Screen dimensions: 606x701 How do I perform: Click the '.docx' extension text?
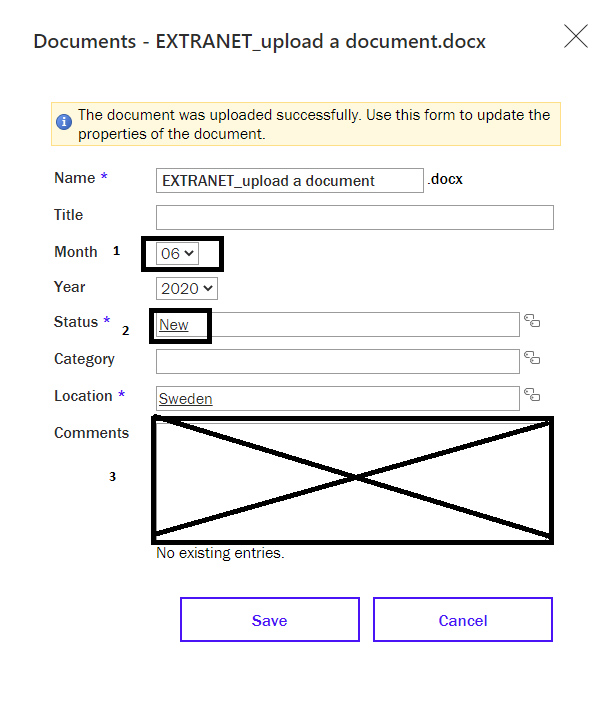click(x=445, y=179)
